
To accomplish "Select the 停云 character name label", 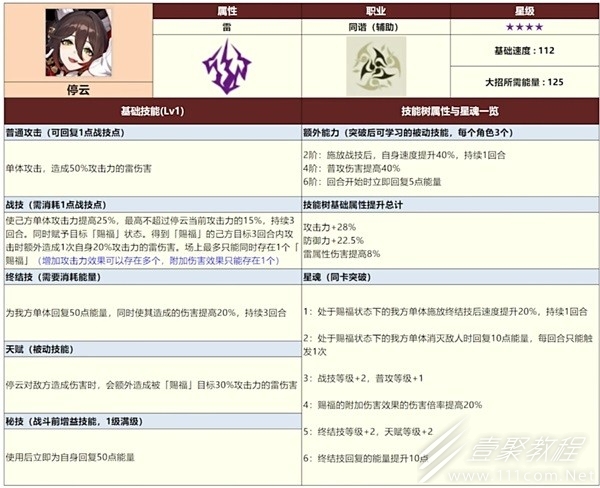I will pos(78,90).
